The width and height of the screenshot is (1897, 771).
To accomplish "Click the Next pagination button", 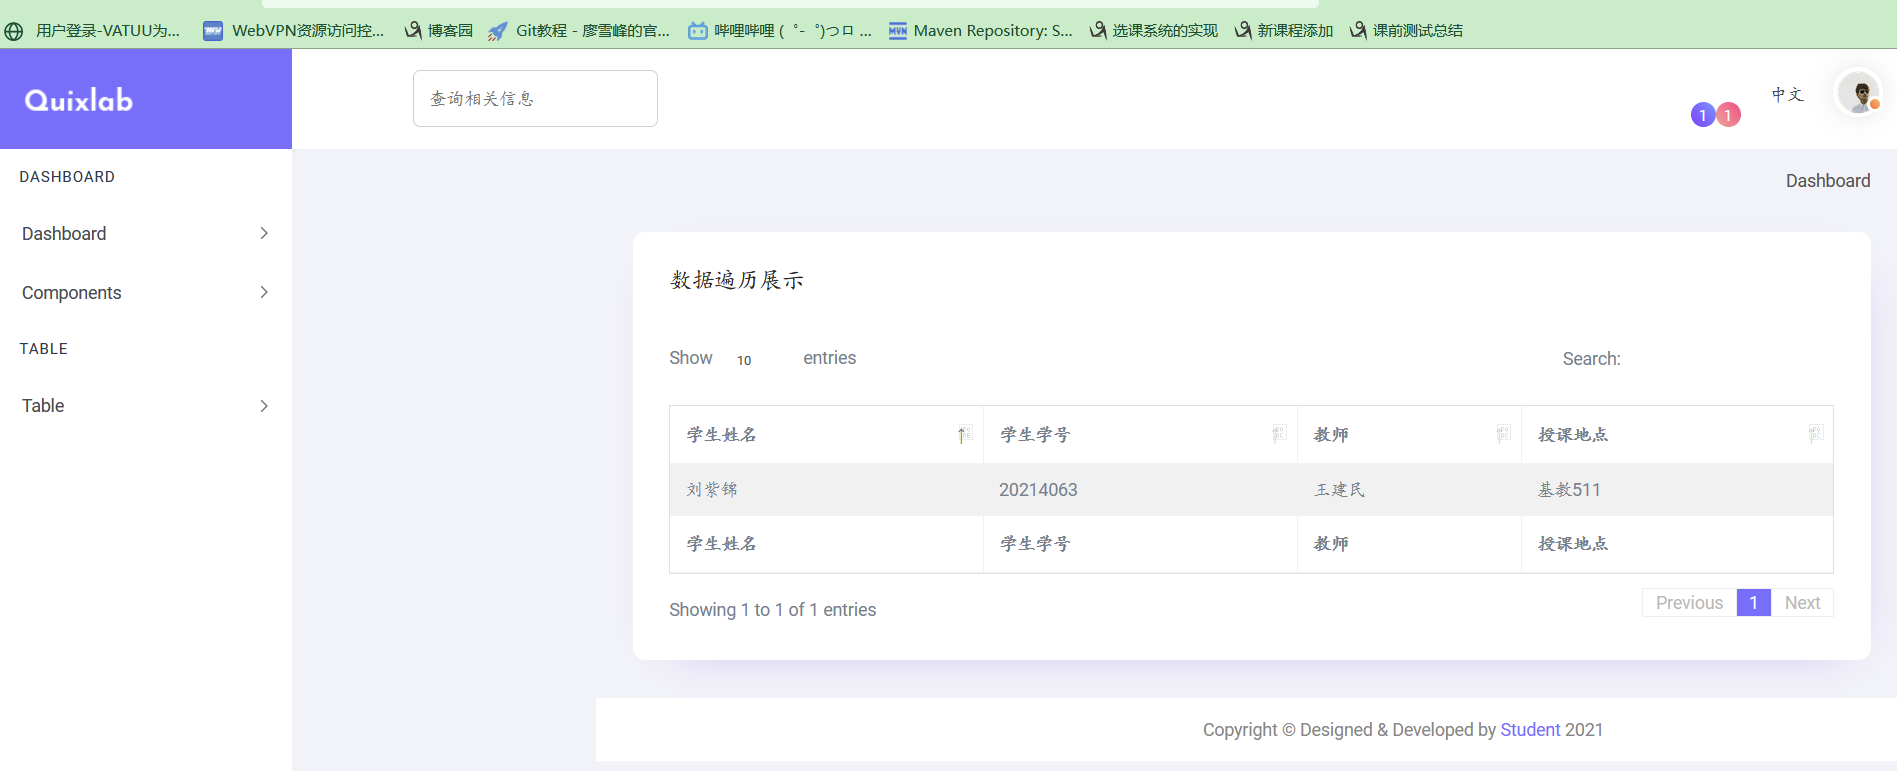I will (1802, 602).
